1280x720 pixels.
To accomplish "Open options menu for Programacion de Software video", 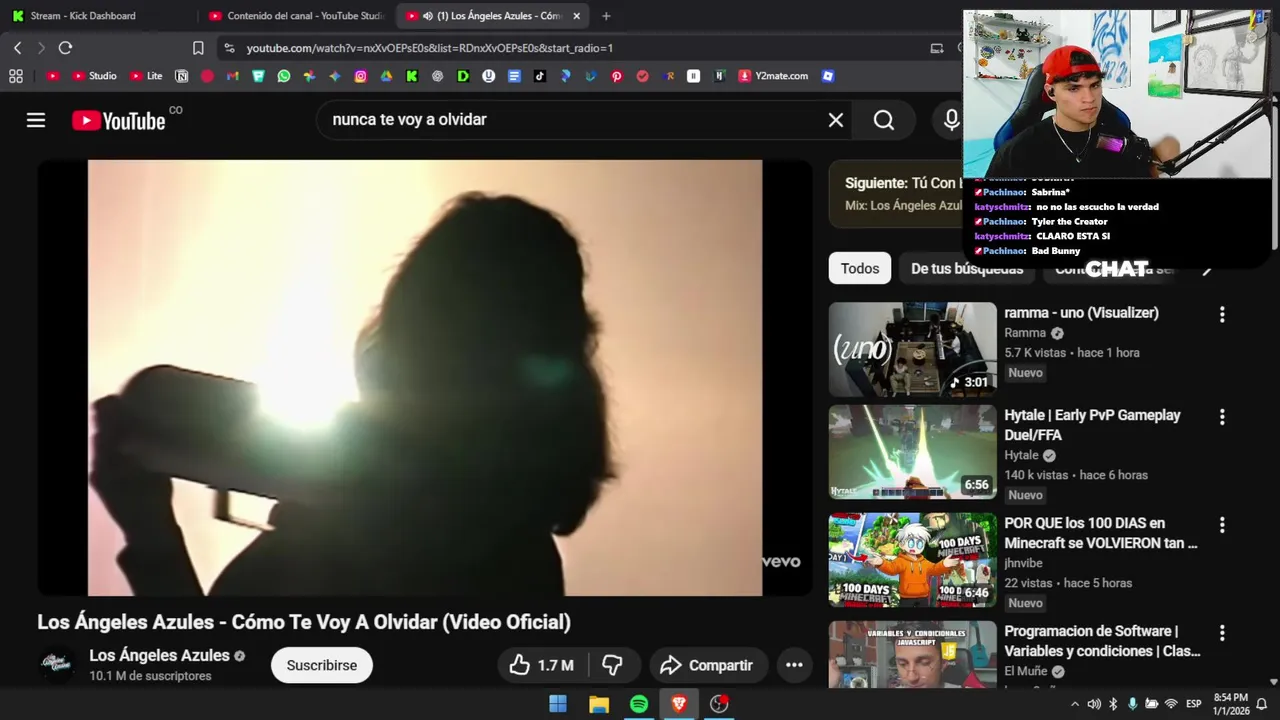I will coord(1222,633).
